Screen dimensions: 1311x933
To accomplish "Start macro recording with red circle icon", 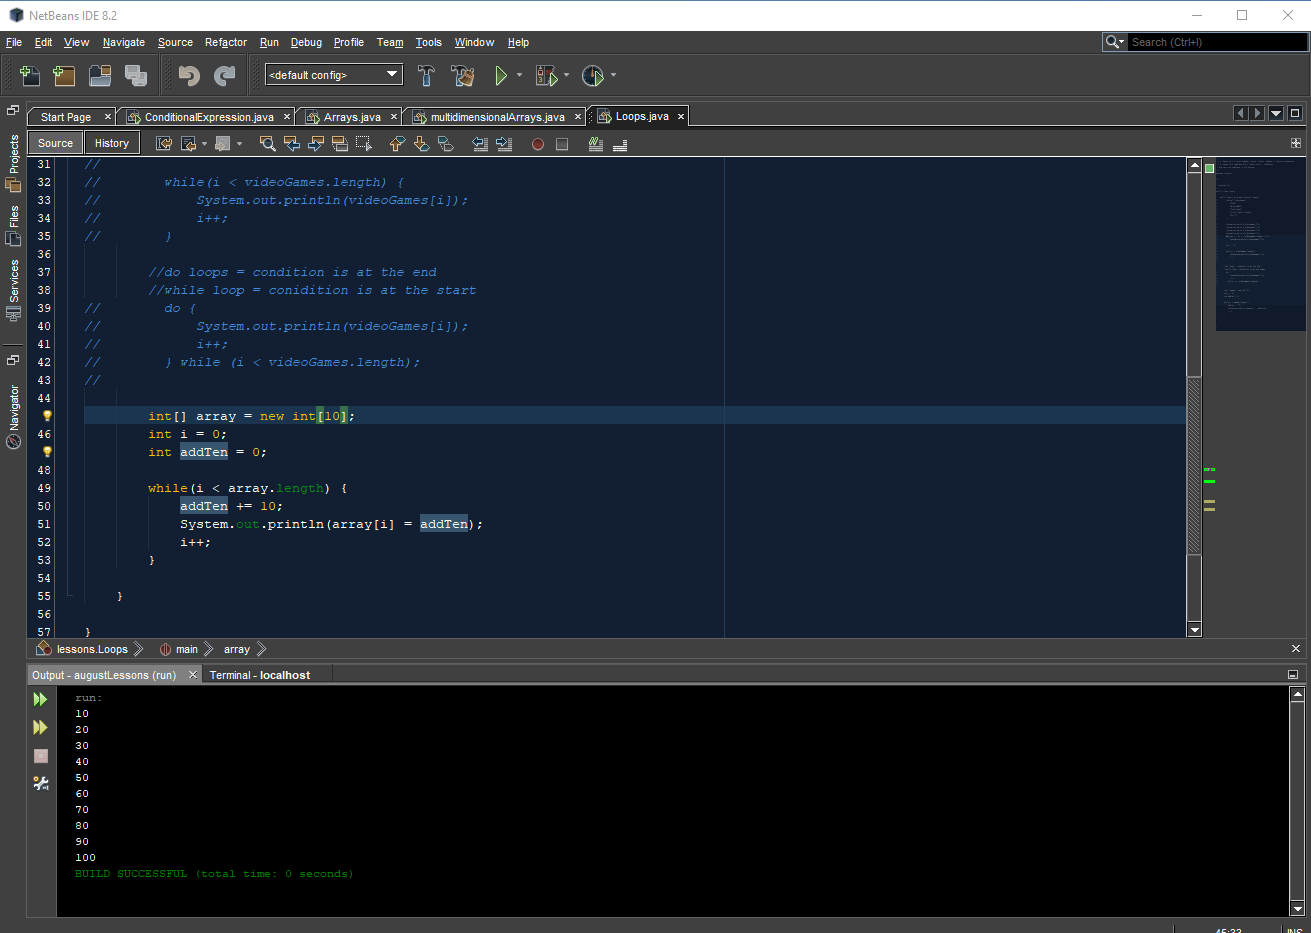I will point(538,144).
